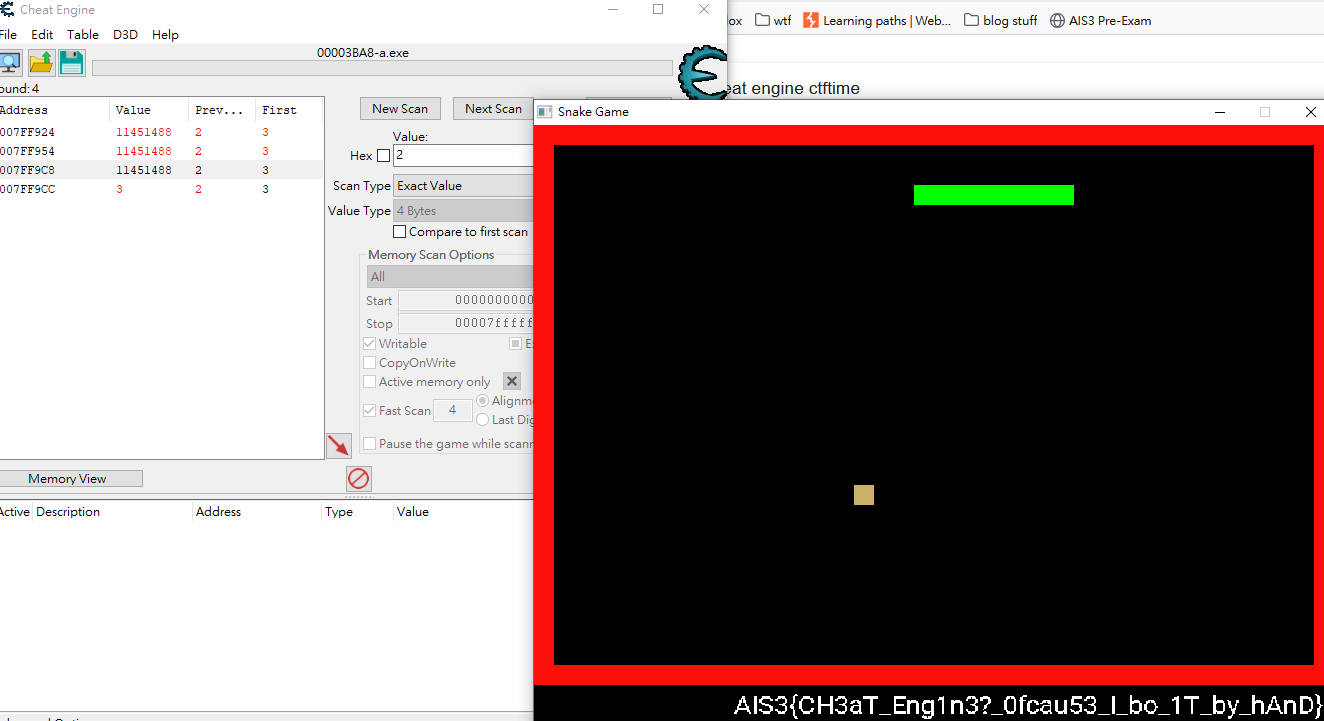Click the red arrow add address icon
This screenshot has width=1324, height=721.
(x=339, y=446)
